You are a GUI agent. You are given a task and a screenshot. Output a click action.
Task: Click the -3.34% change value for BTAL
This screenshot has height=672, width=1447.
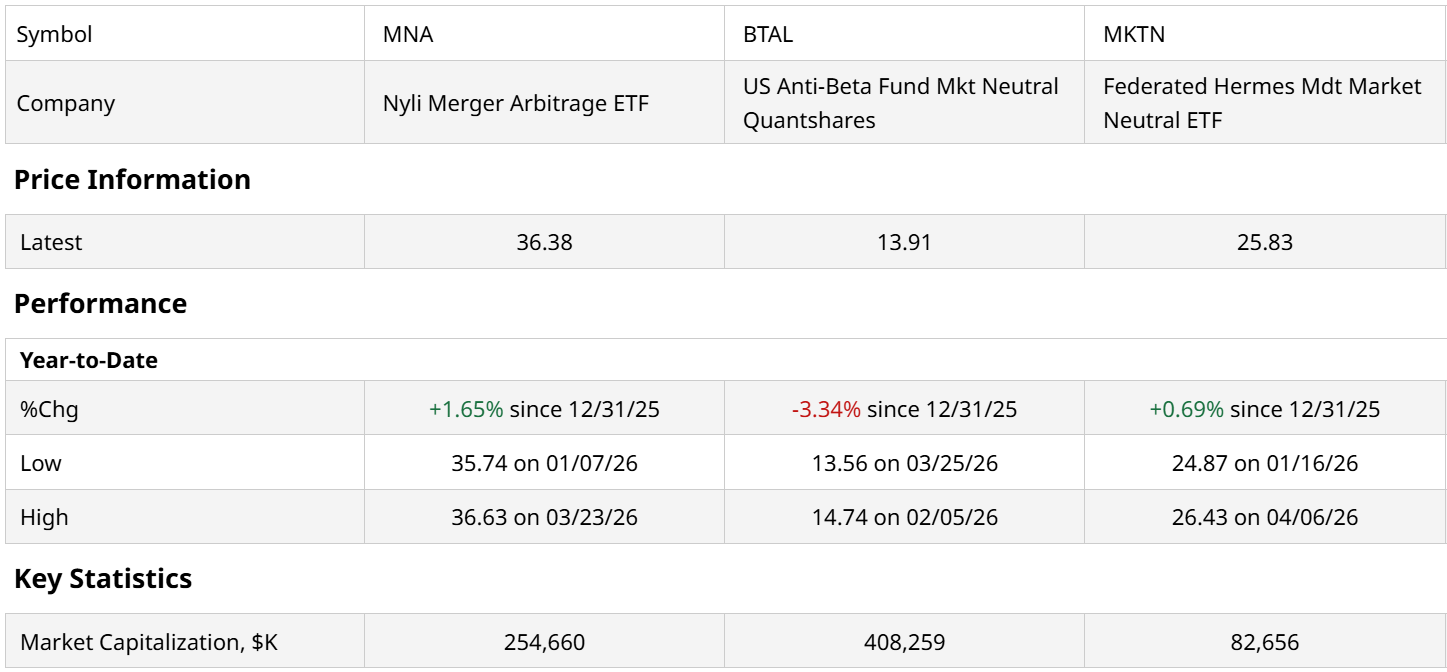coord(826,409)
